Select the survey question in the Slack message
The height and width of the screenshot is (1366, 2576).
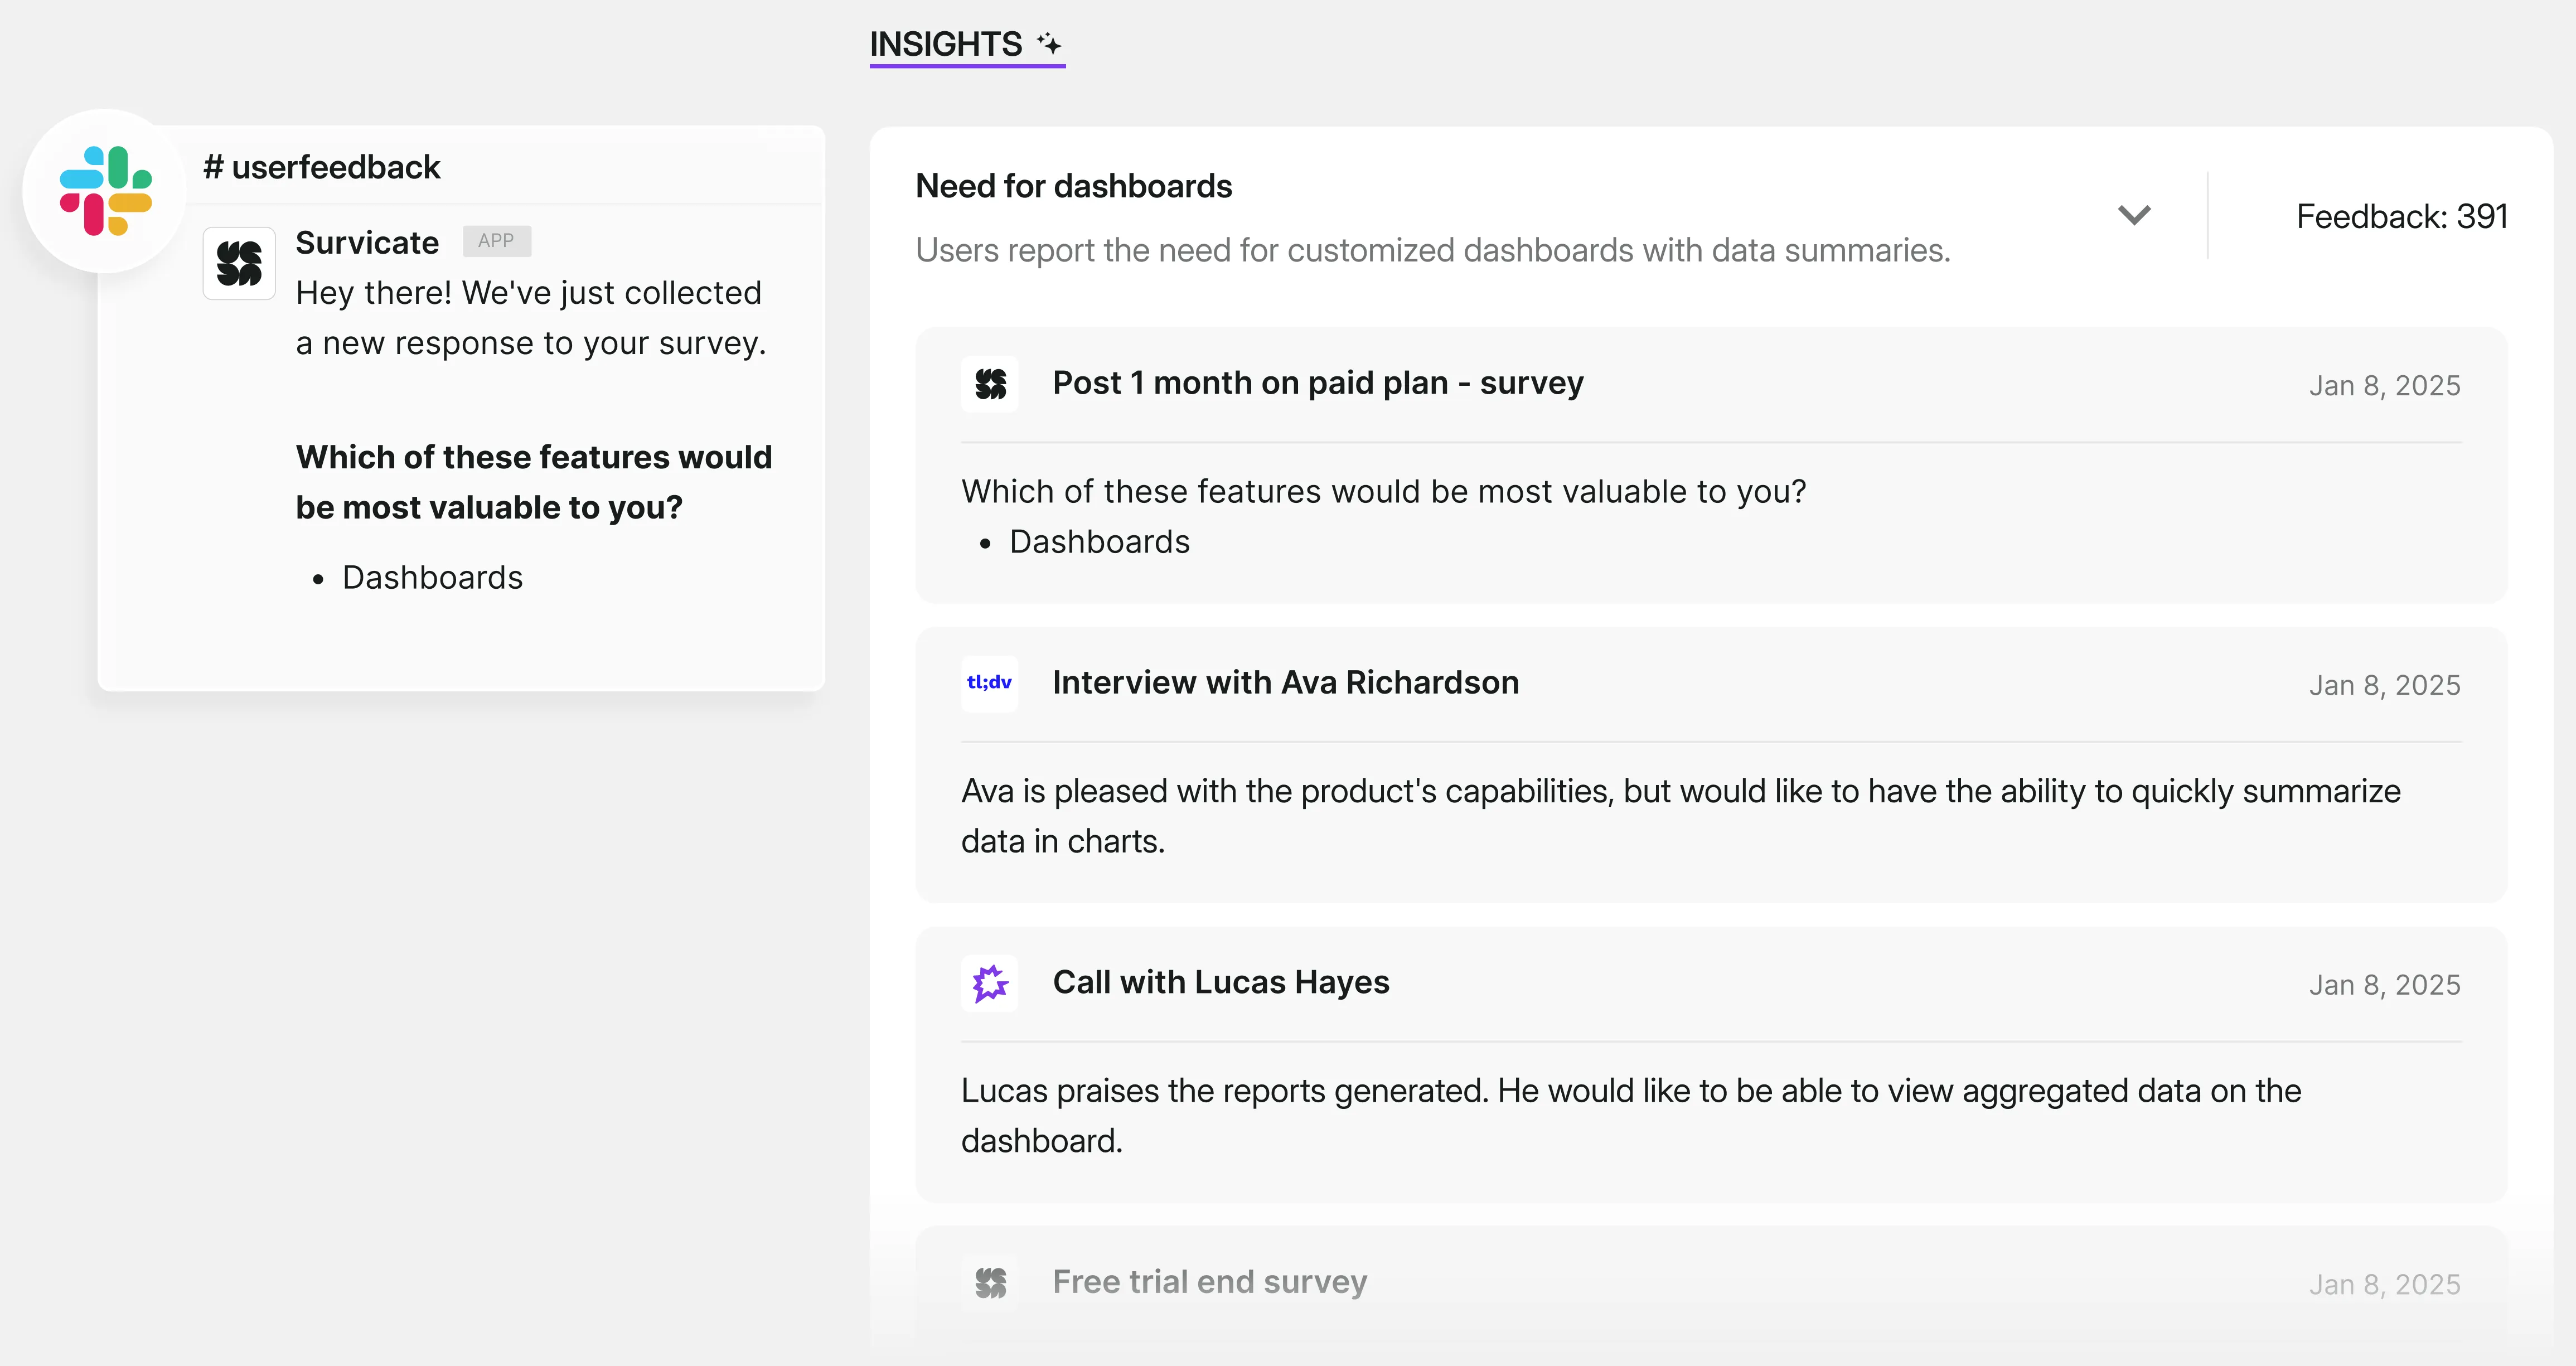tap(533, 481)
